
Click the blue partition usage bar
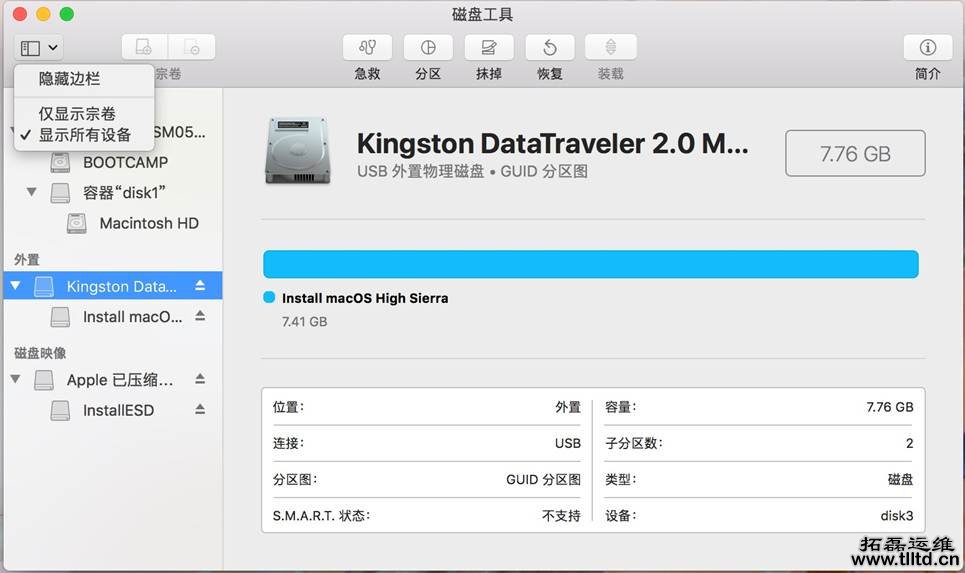click(590, 264)
